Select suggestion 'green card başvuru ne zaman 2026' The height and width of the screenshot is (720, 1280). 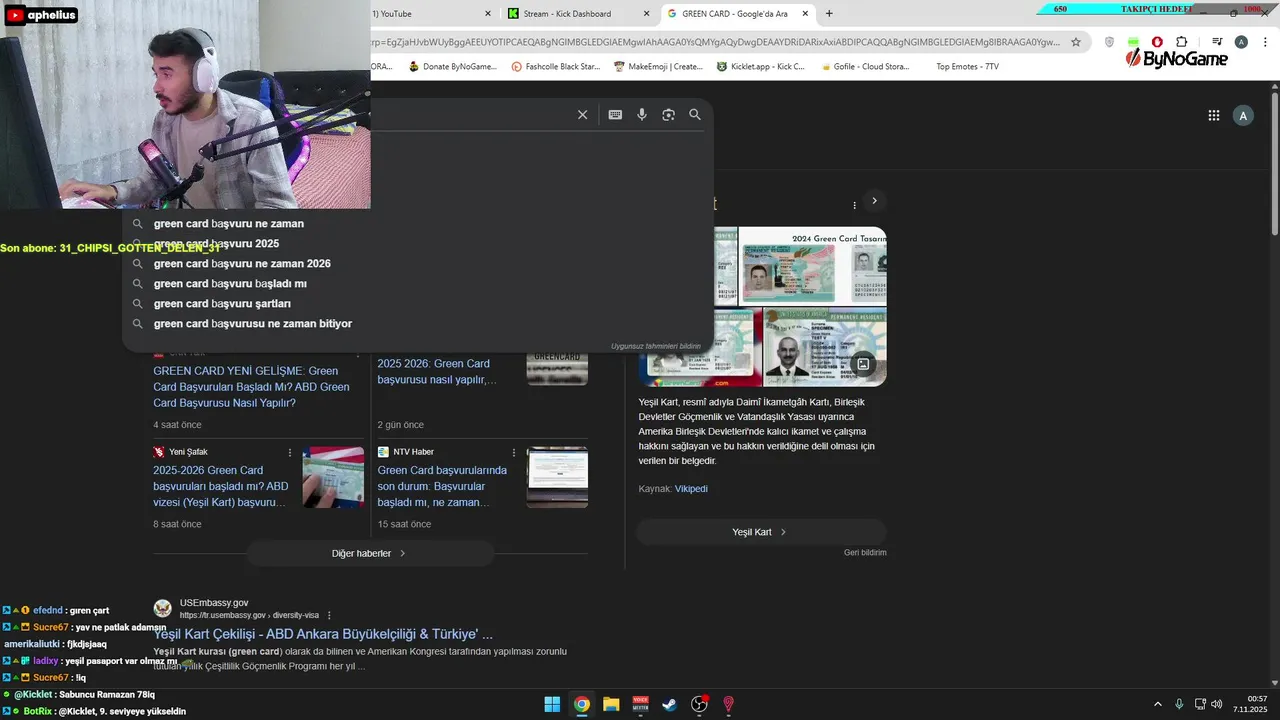point(418,264)
